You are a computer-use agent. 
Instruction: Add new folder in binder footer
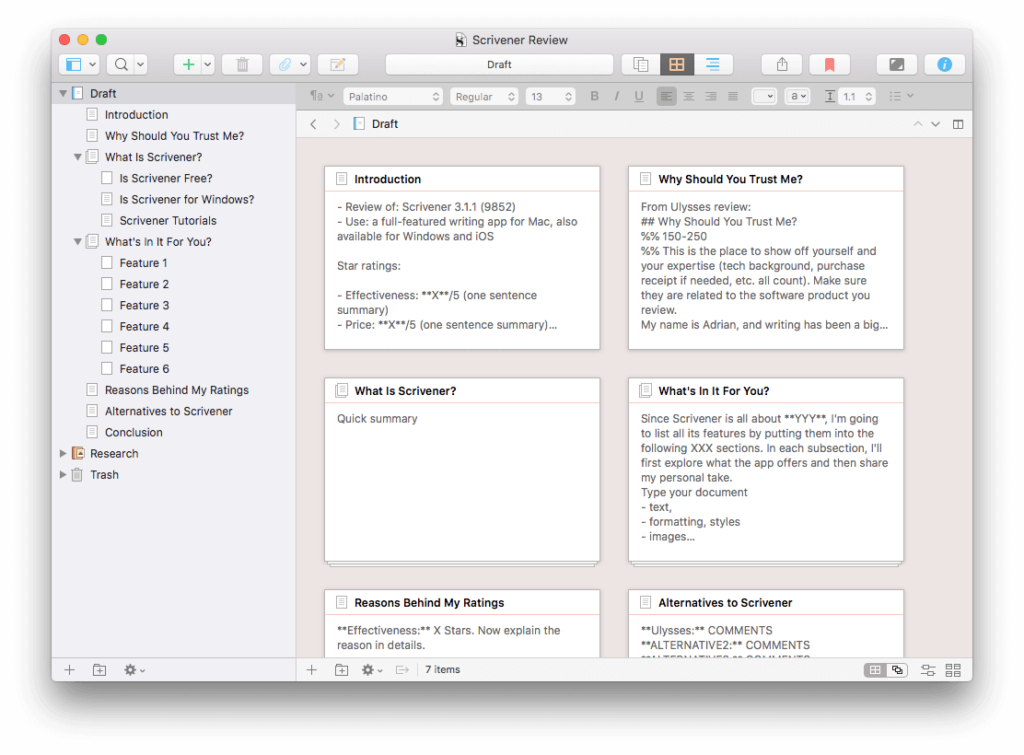[99, 670]
